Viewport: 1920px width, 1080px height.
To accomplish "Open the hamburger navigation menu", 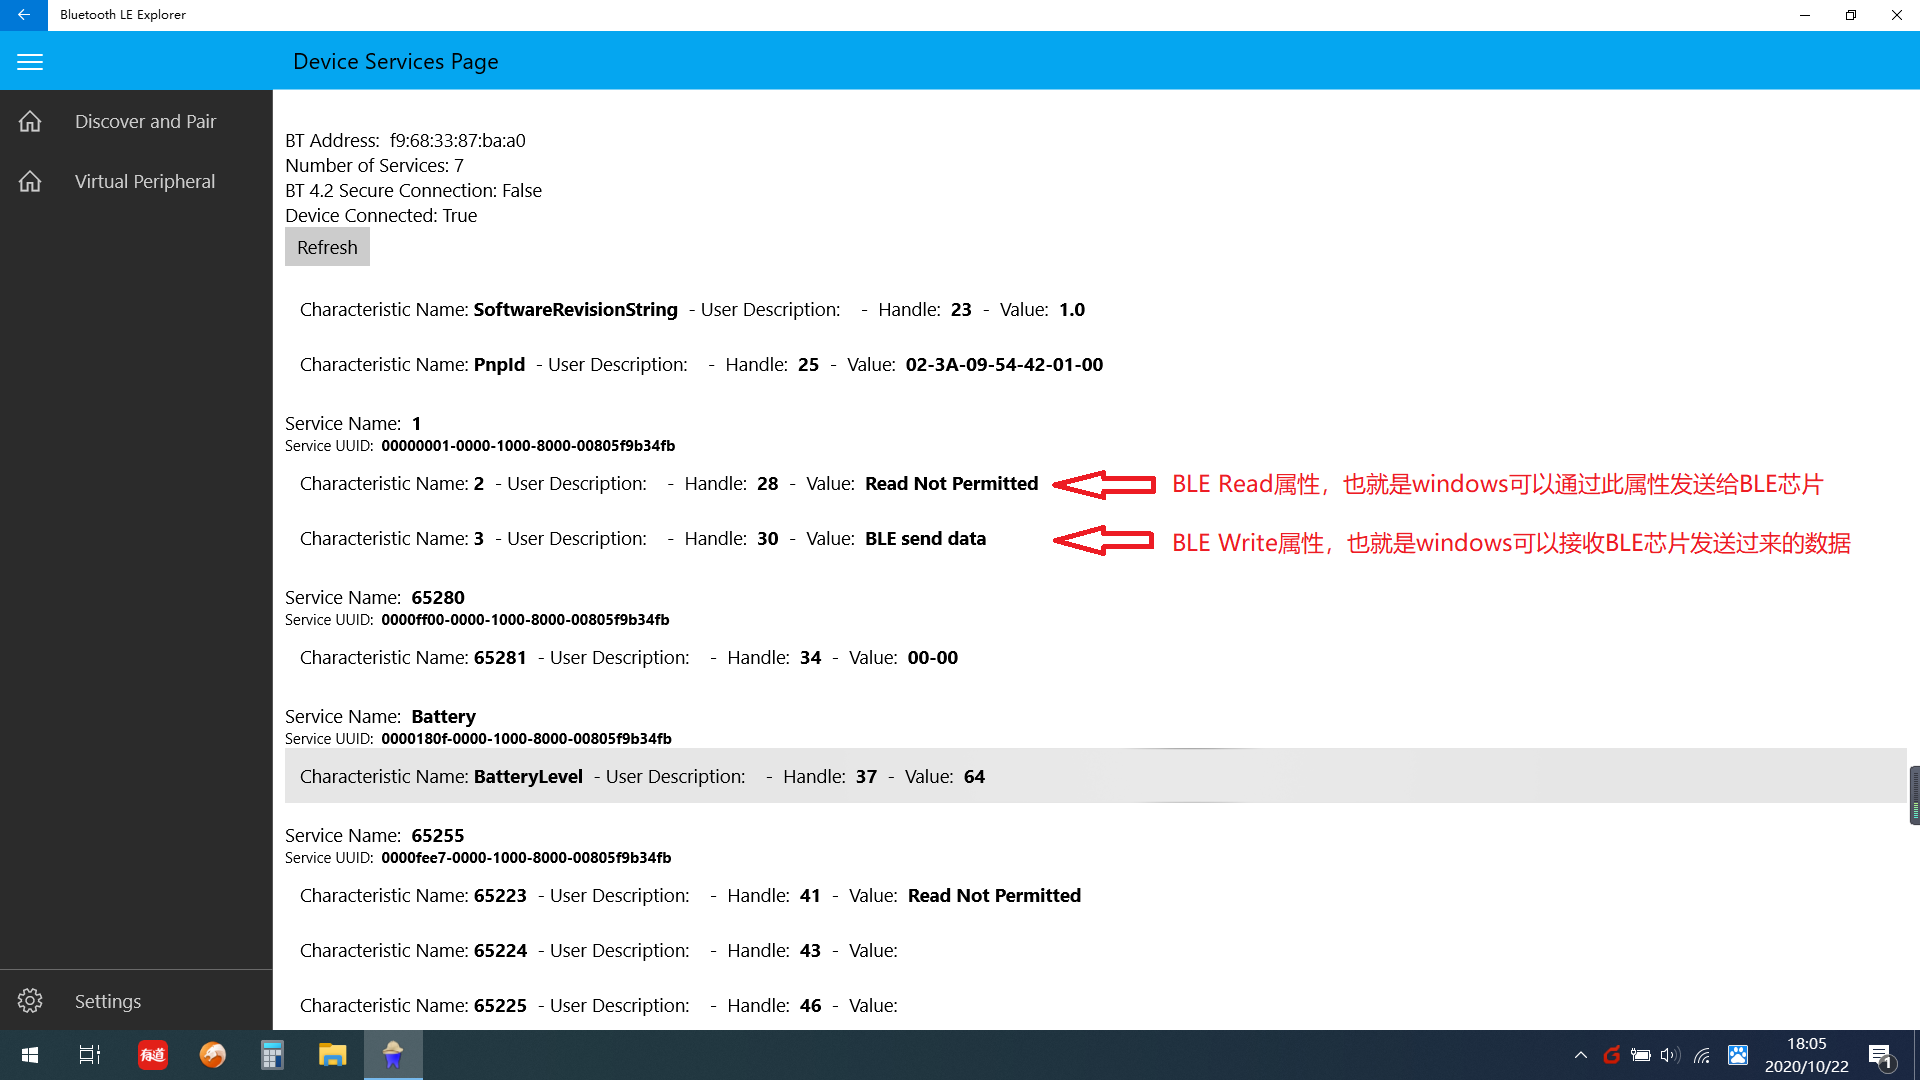I will (29, 61).
